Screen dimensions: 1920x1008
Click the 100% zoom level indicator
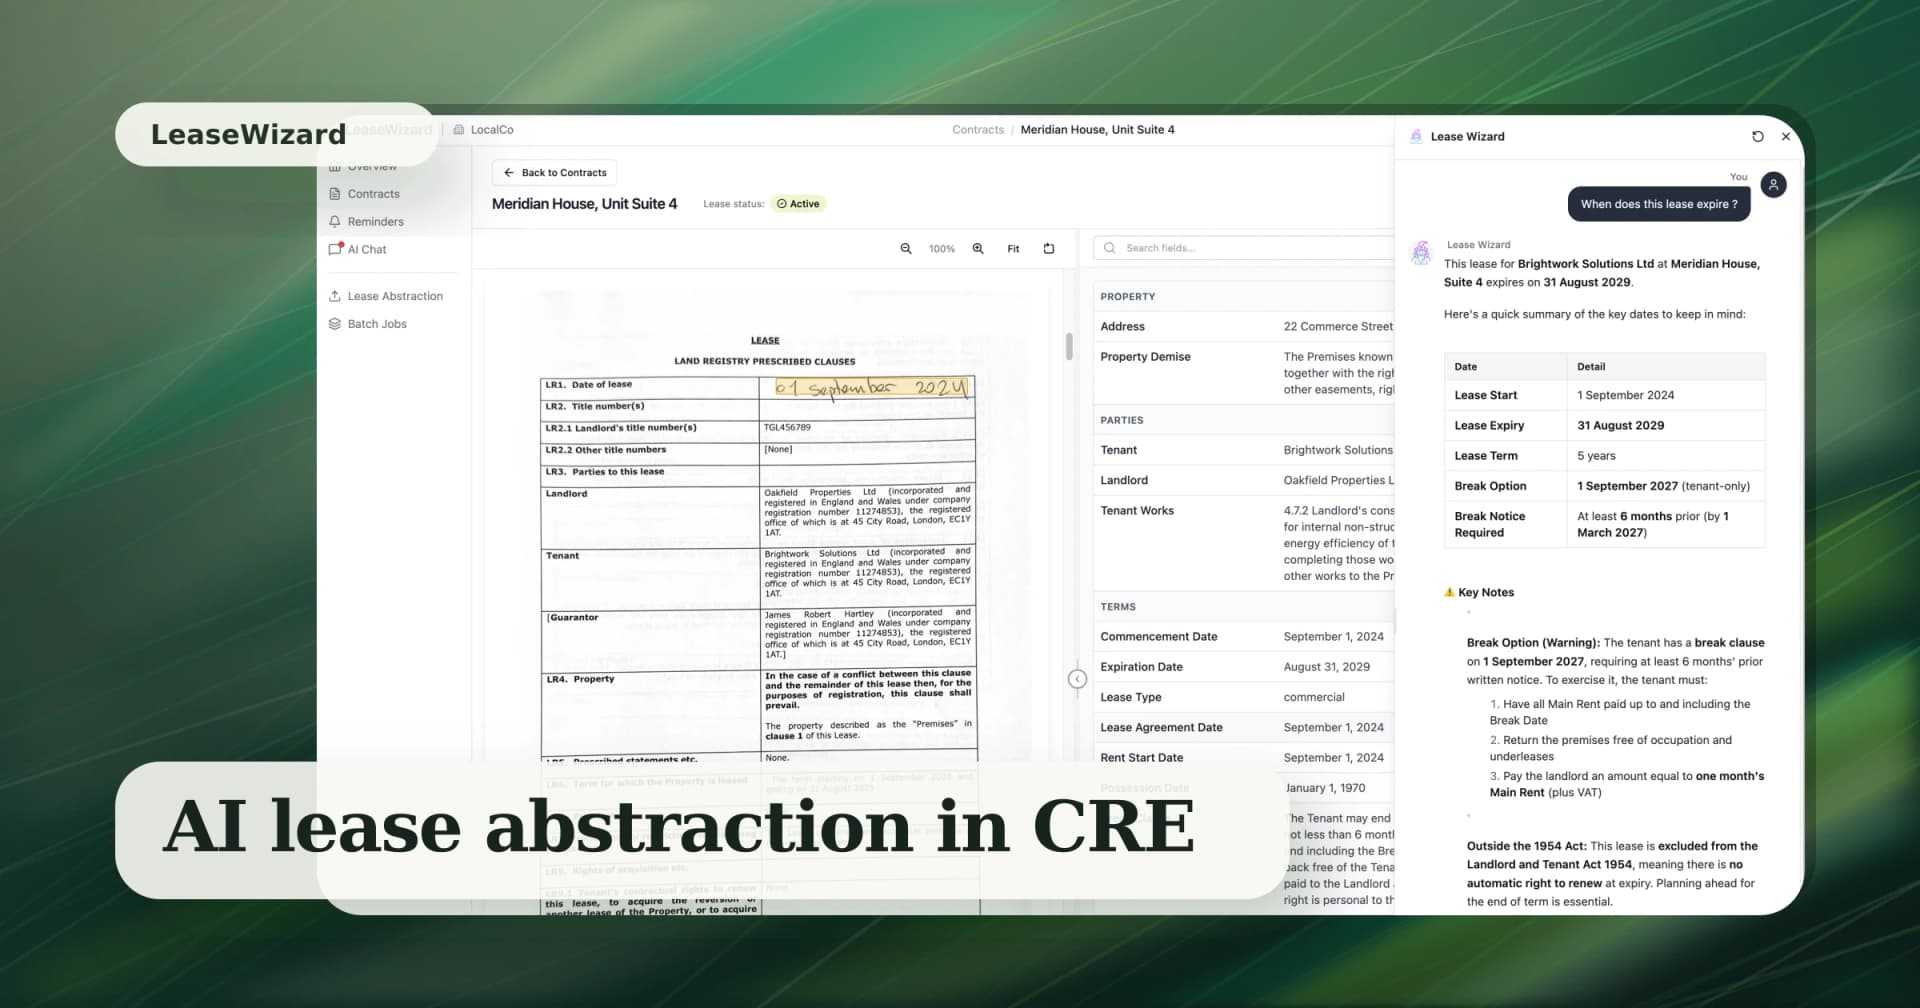pos(942,249)
